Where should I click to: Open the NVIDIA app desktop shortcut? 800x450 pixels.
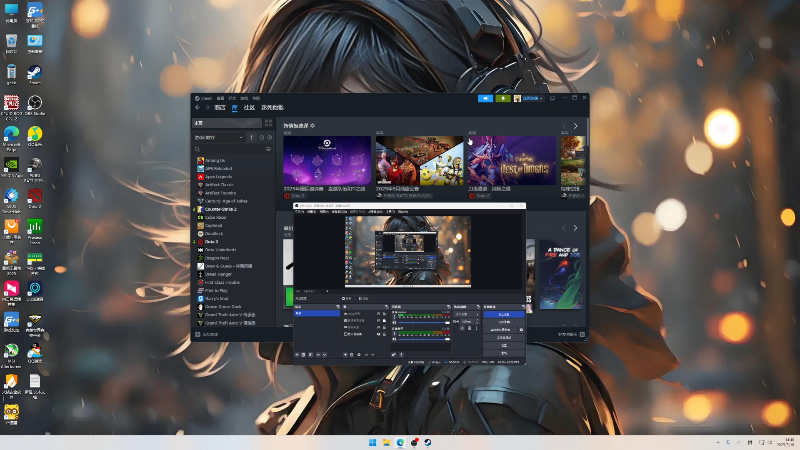[11, 167]
